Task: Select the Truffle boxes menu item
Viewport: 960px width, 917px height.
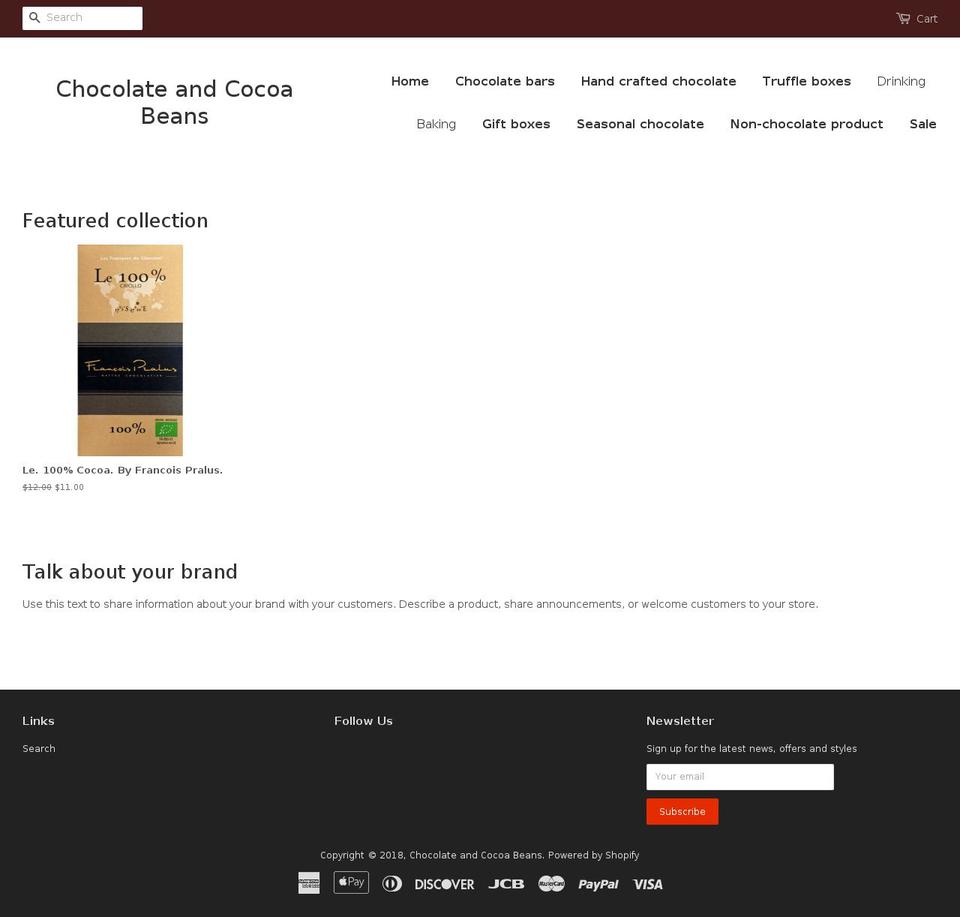Action: pyautogui.click(x=806, y=81)
